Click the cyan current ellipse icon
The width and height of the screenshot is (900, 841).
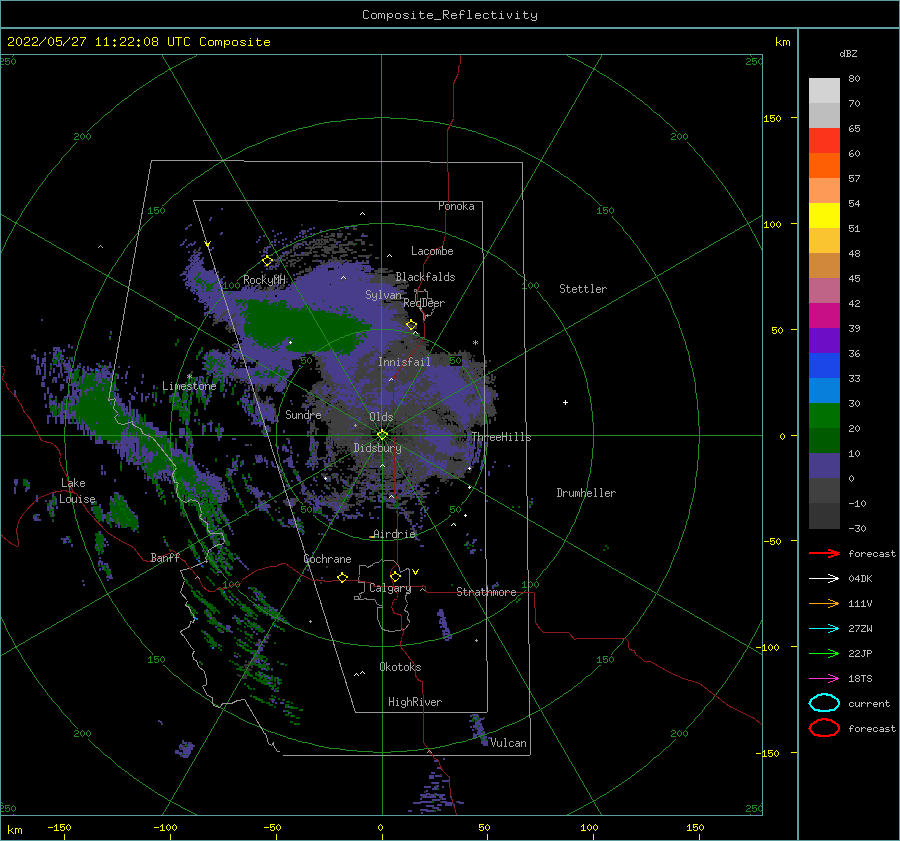(824, 703)
